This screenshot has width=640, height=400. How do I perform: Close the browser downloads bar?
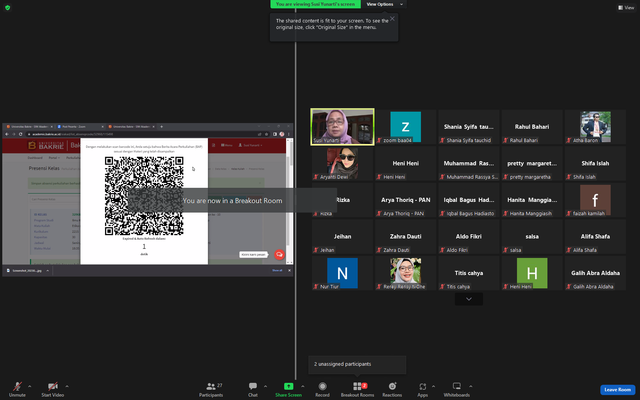[x=289, y=270]
